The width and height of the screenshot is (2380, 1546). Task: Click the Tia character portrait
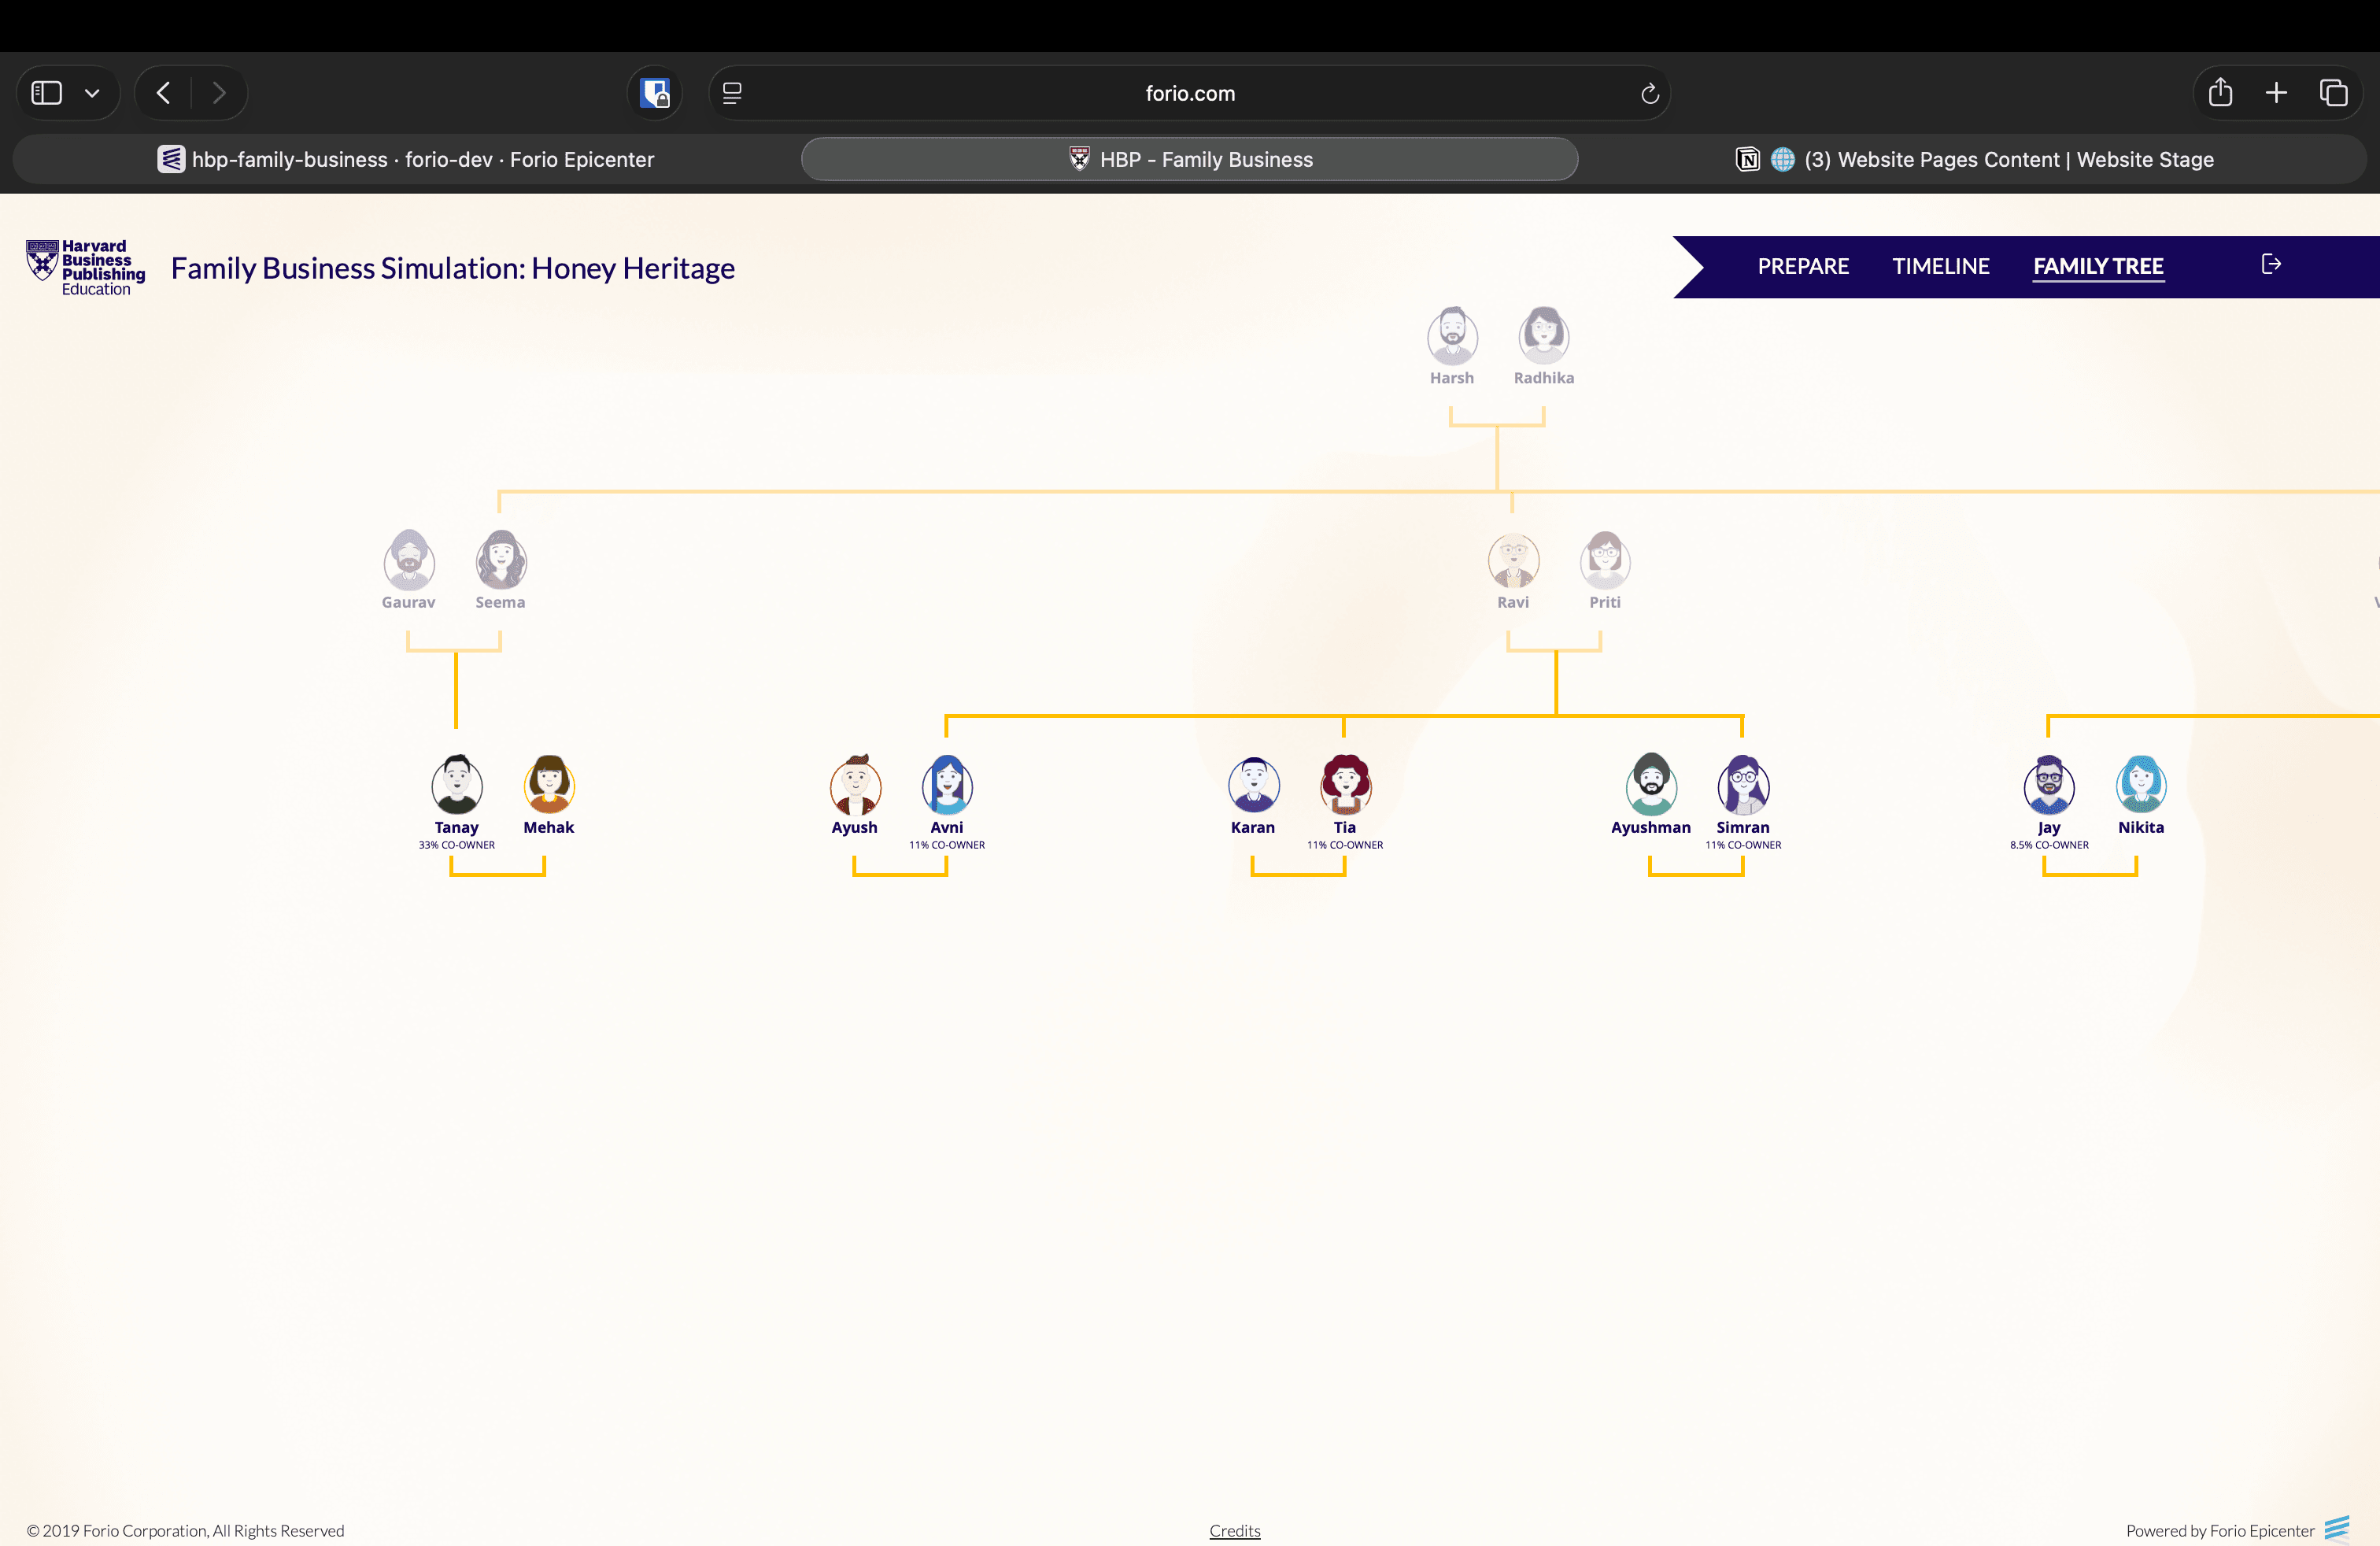[x=1344, y=785]
